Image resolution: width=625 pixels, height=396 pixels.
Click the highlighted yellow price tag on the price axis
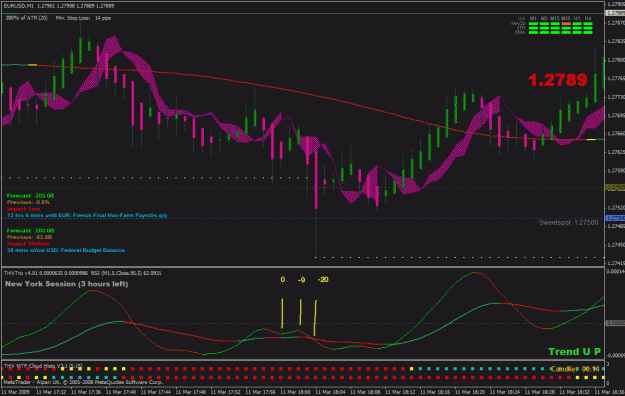pyautogui.click(x=615, y=187)
